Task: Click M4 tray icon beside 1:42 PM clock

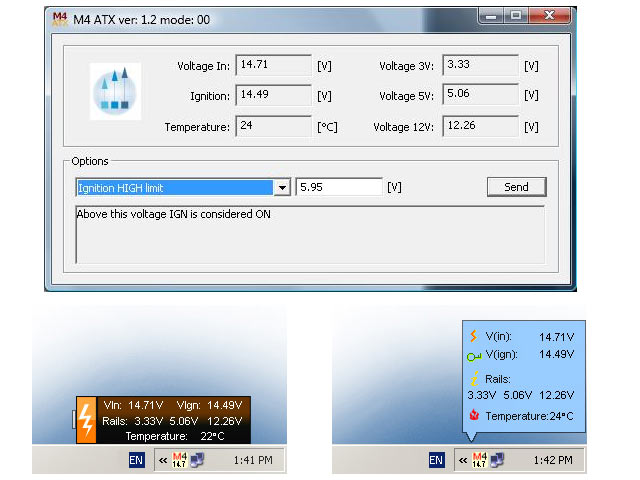Action: pyautogui.click(x=480, y=460)
